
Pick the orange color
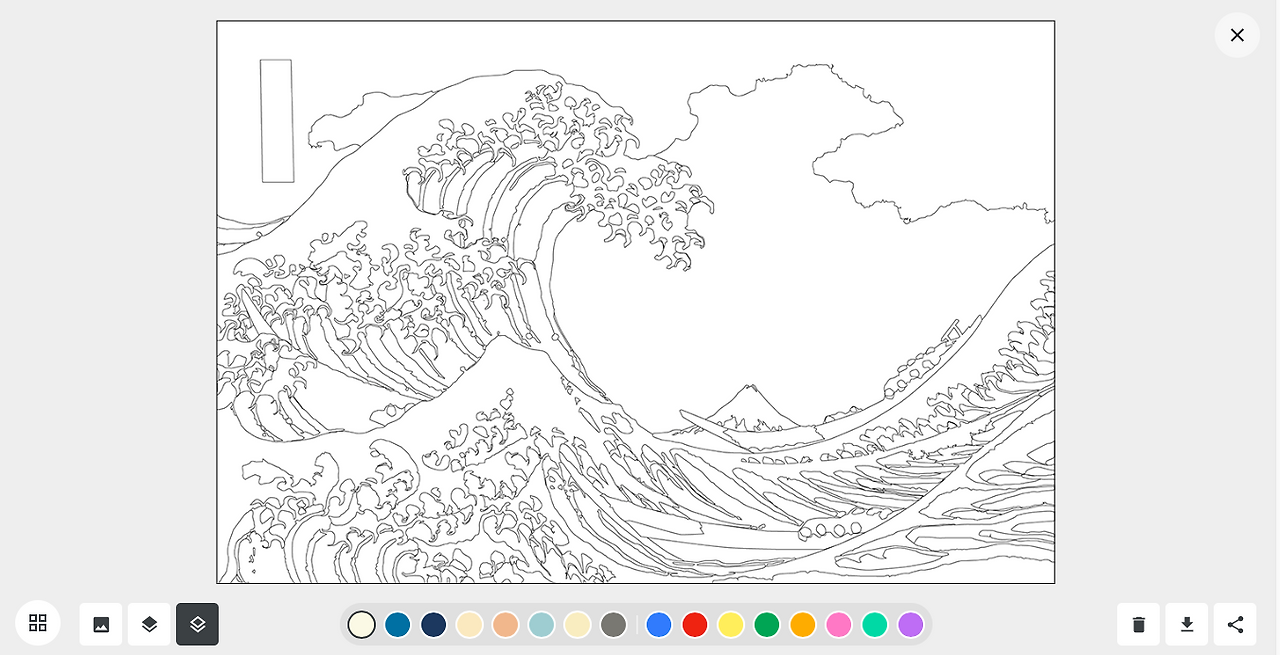tap(803, 624)
